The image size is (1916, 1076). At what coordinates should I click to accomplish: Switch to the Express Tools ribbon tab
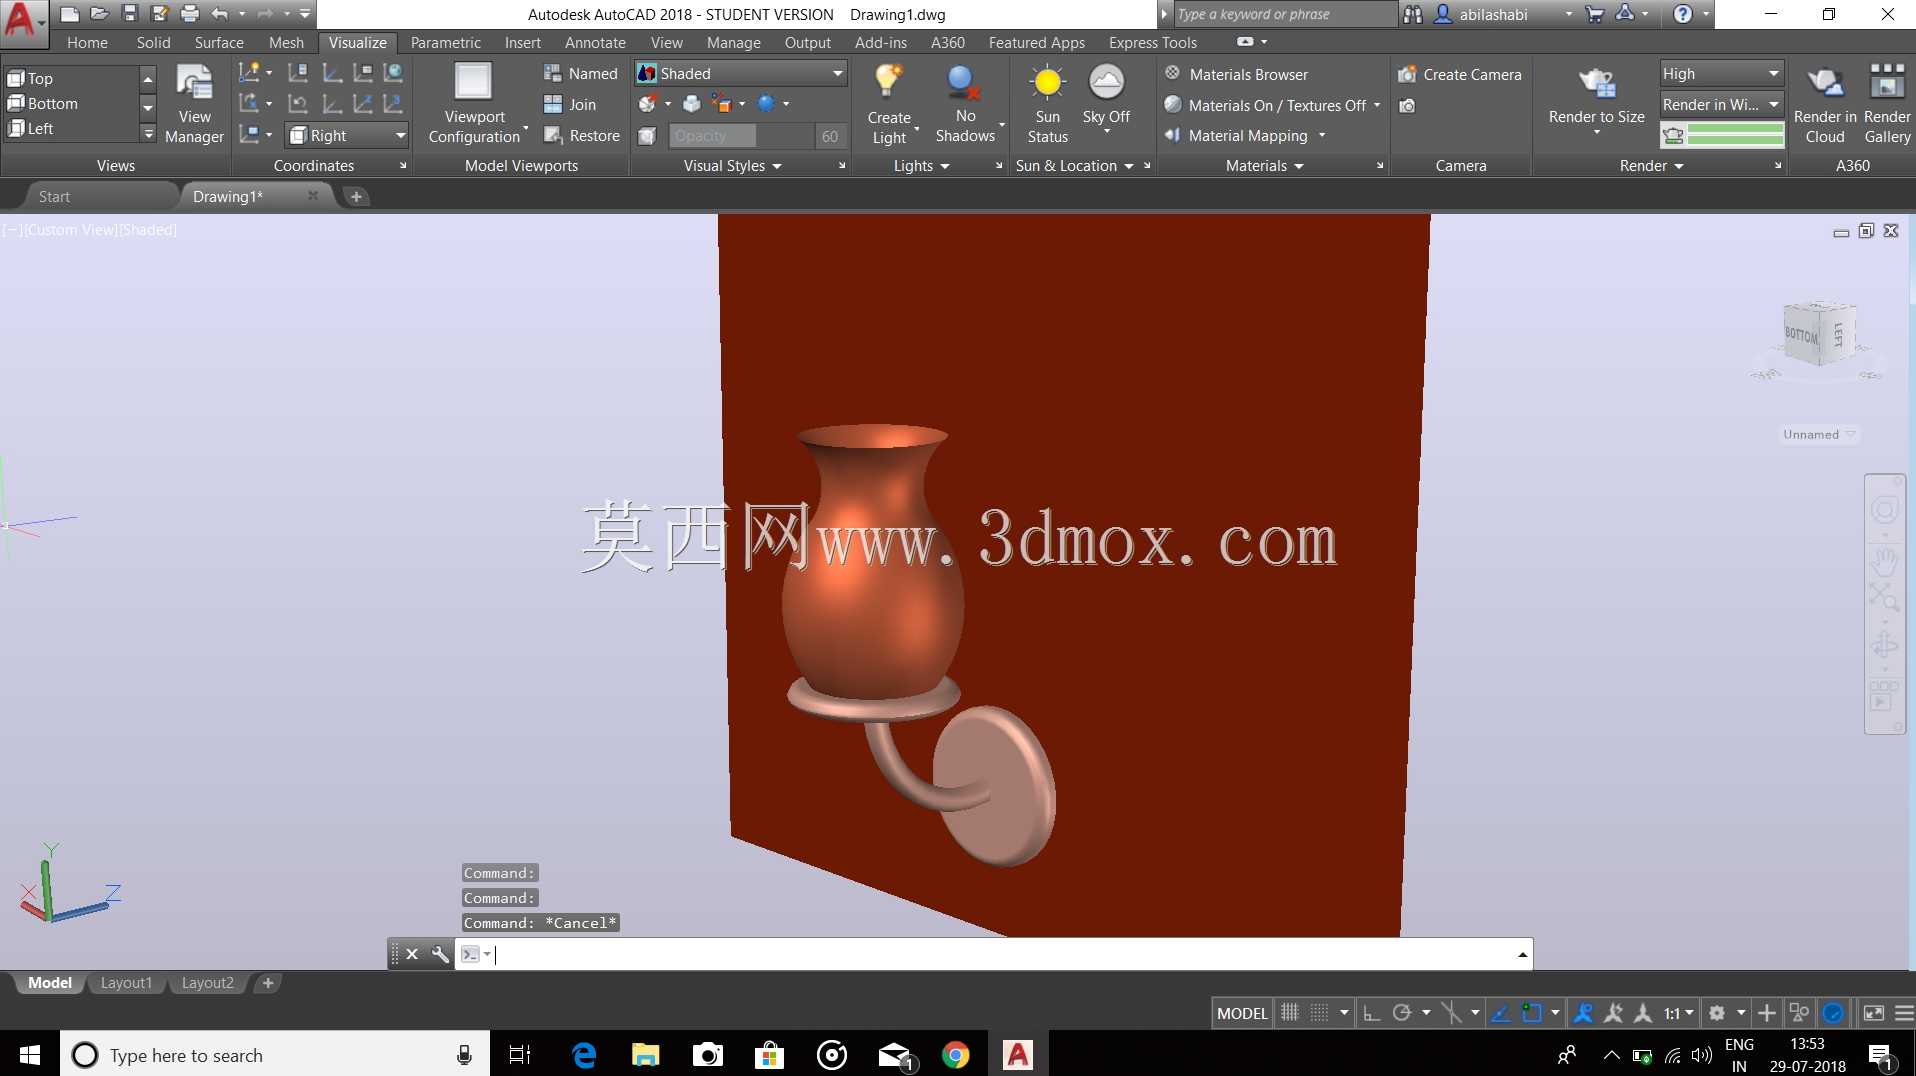1152,42
